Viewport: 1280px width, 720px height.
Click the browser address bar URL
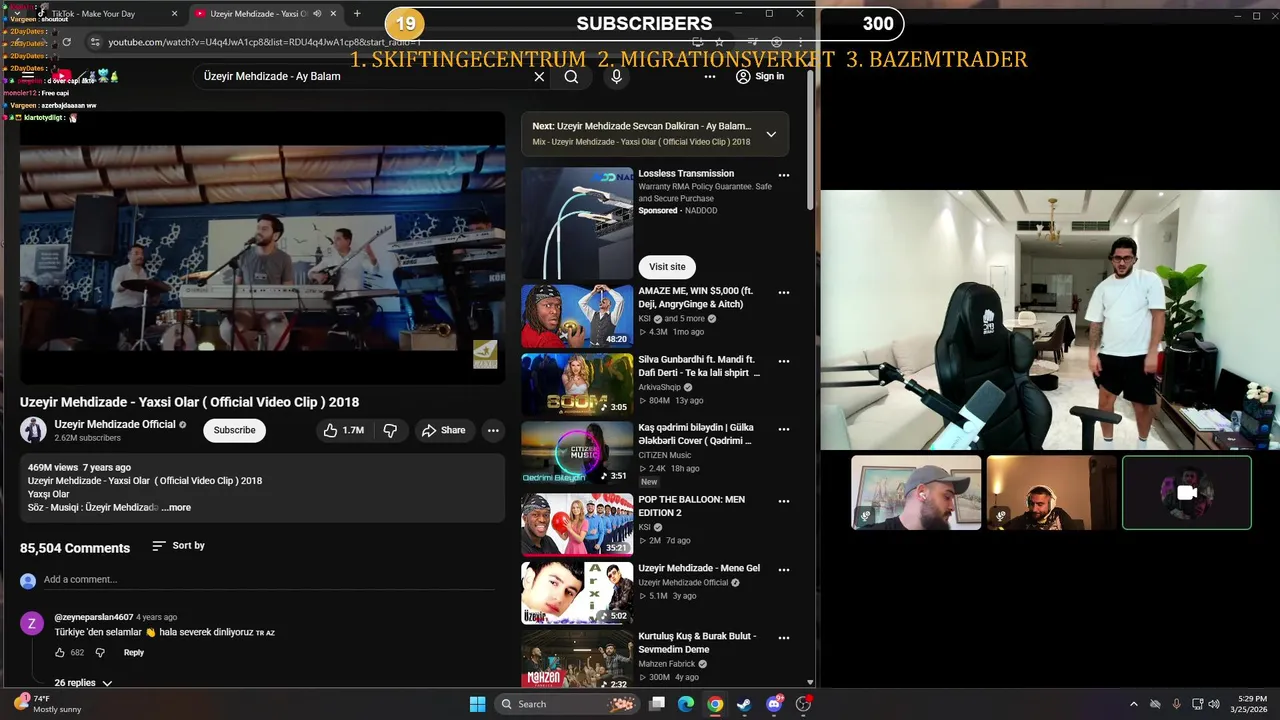[x=264, y=42]
